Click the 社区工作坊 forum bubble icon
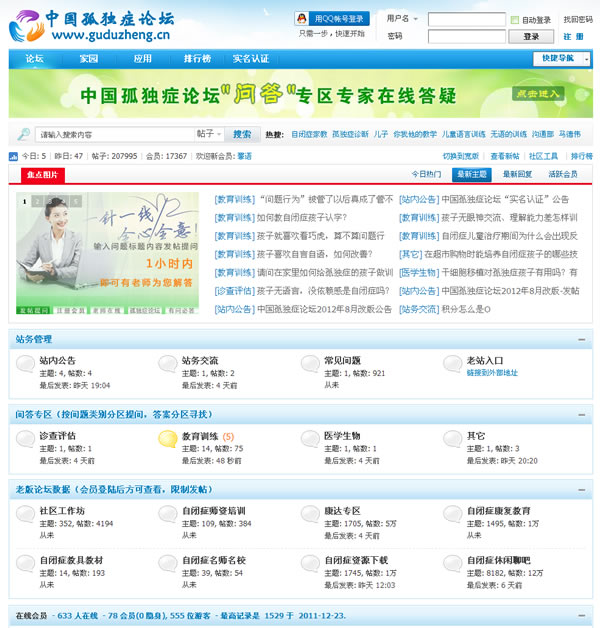Screen dimensions: 600x628 (x=26, y=516)
